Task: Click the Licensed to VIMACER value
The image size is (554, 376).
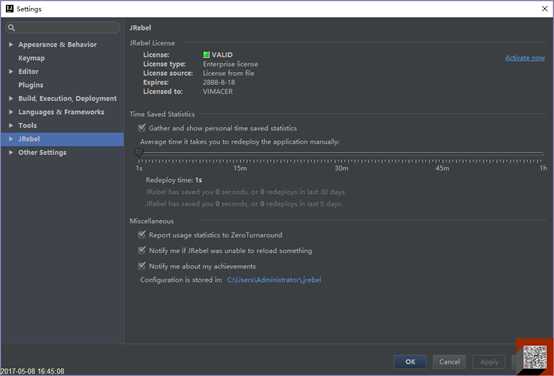Action: (x=218, y=92)
